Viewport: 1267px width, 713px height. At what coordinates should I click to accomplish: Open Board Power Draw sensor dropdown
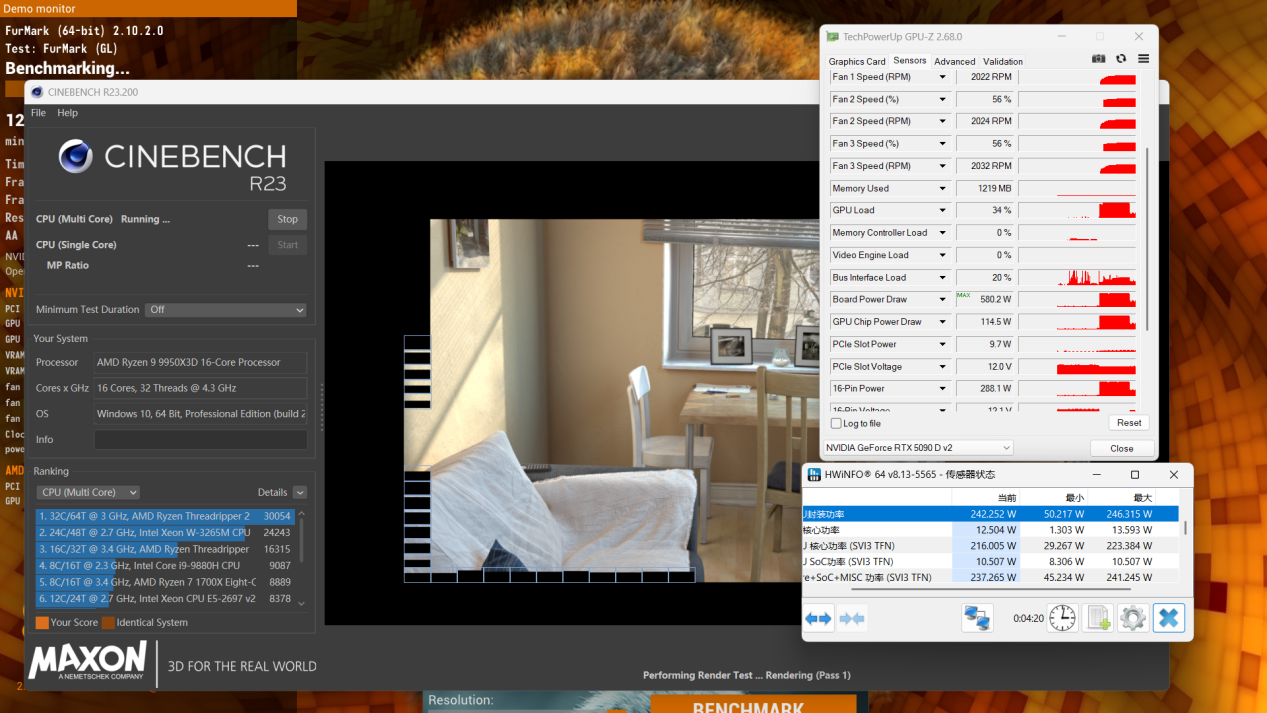click(942, 299)
